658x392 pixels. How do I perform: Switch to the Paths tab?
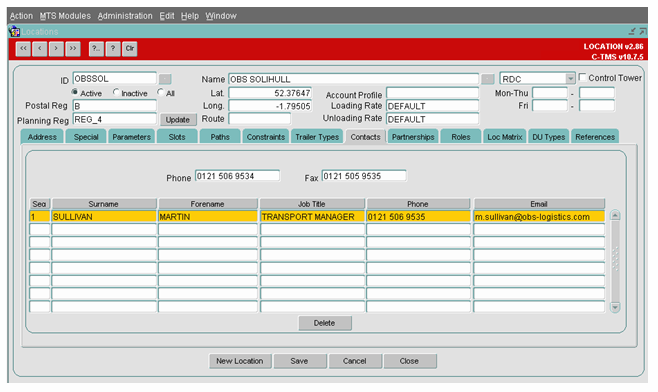[x=220, y=137]
